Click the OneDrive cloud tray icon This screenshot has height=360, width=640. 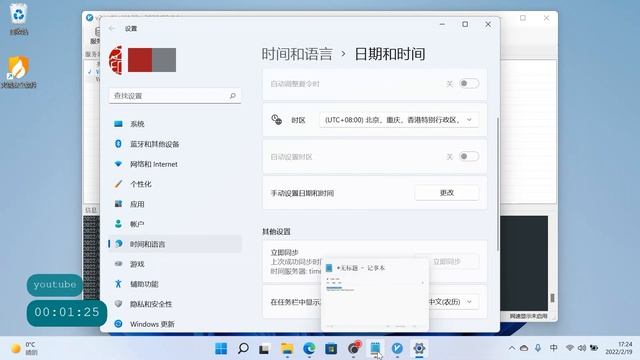tap(524, 348)
